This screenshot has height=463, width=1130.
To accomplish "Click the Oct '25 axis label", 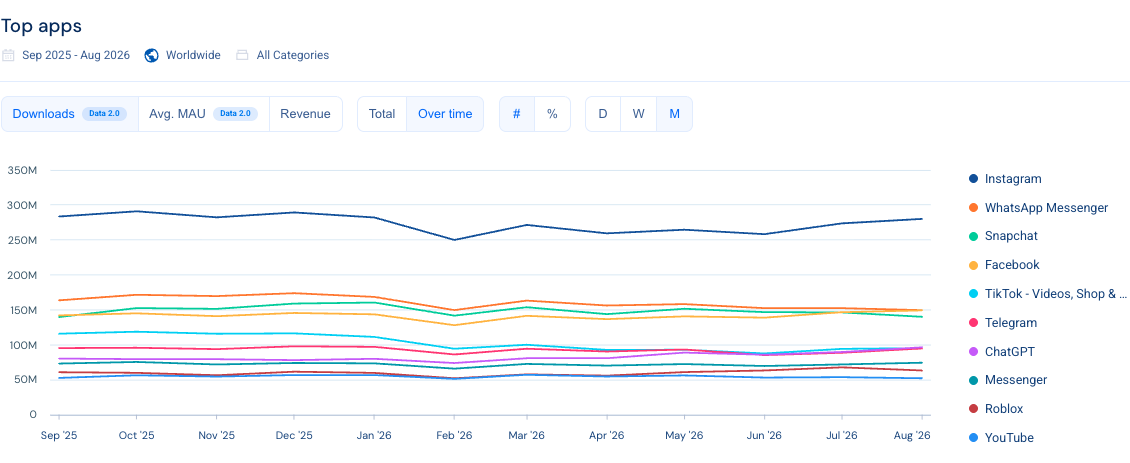I will coord(137,436).
